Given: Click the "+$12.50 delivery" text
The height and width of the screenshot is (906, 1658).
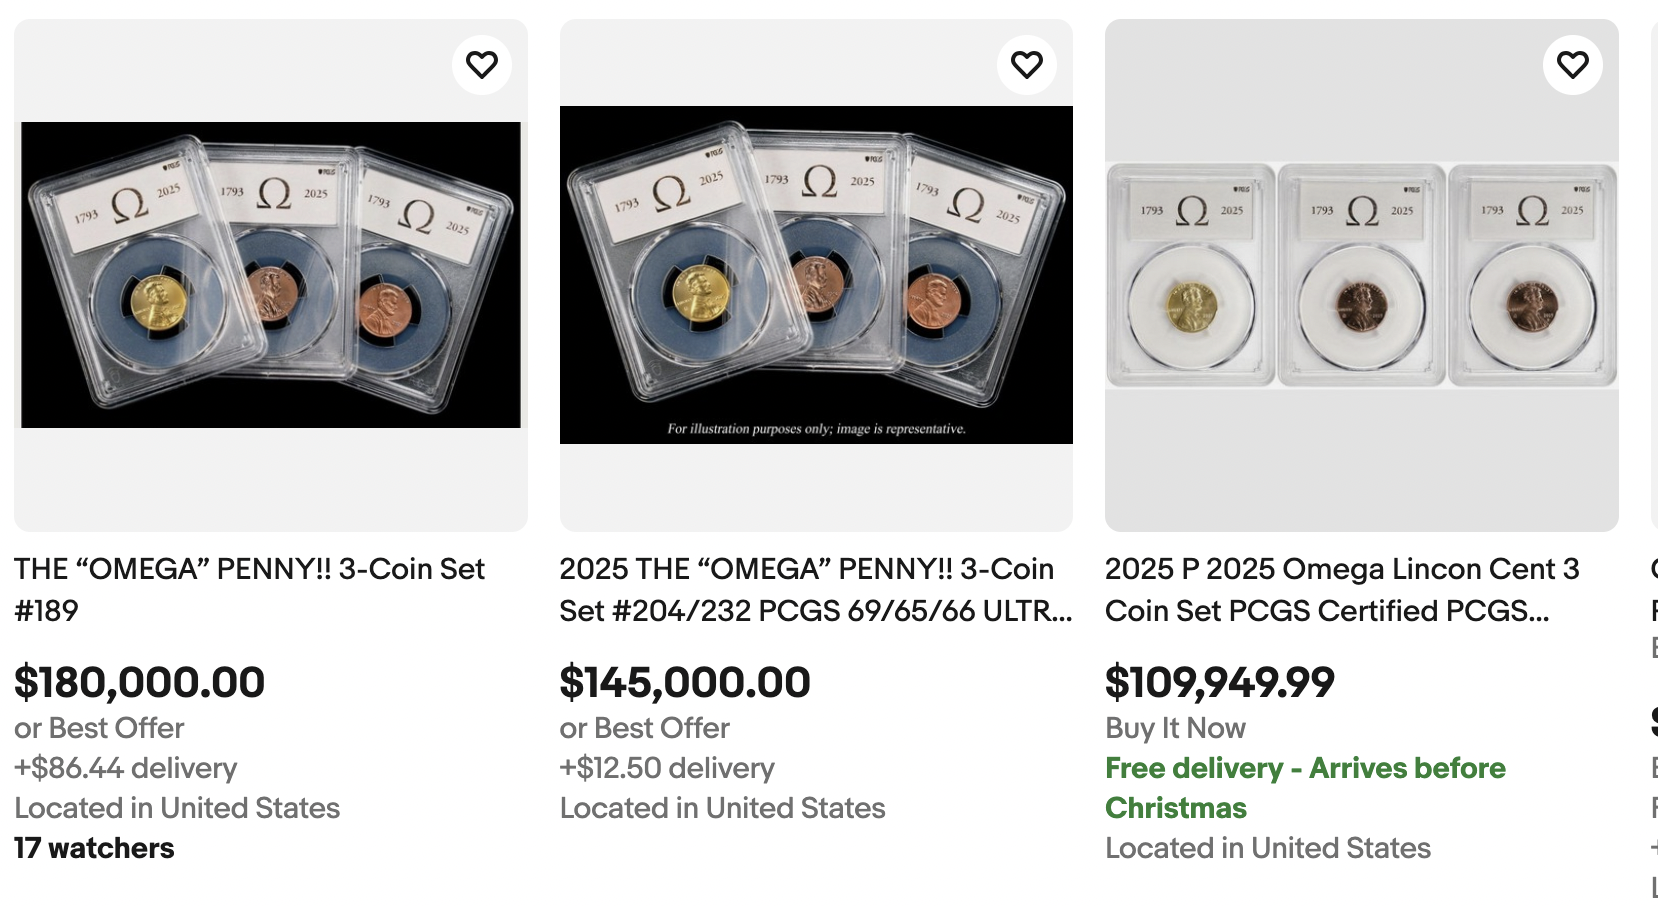Looking at the screenshot, I should pos(667,768).
